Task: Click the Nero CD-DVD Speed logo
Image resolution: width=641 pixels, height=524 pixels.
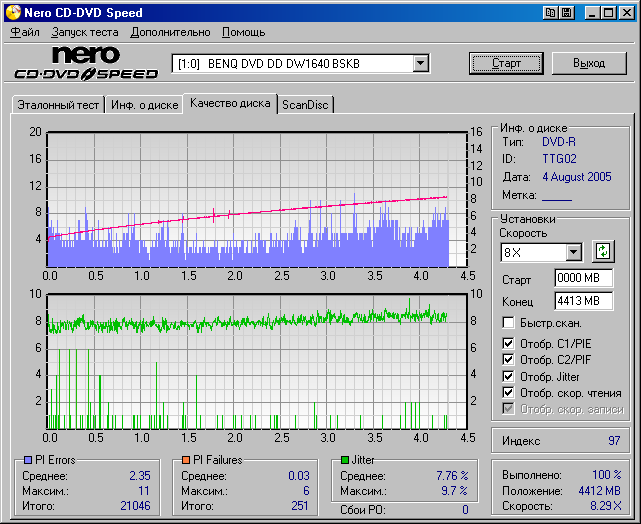Action: (86, 63)
